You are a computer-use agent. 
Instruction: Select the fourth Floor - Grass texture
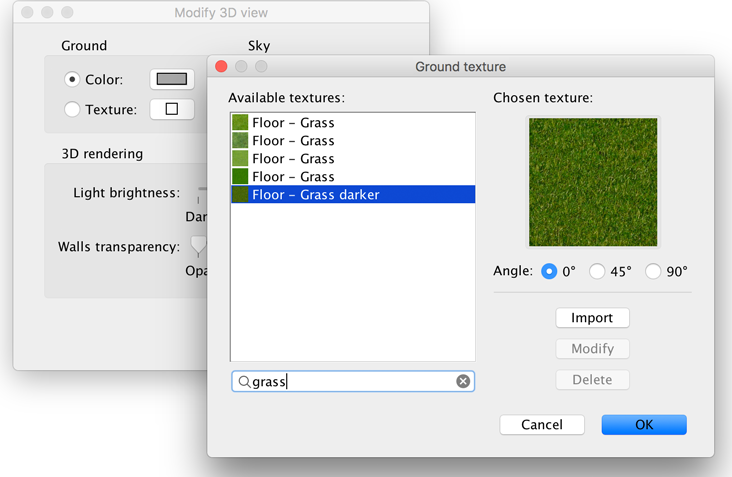coord(293,177)
